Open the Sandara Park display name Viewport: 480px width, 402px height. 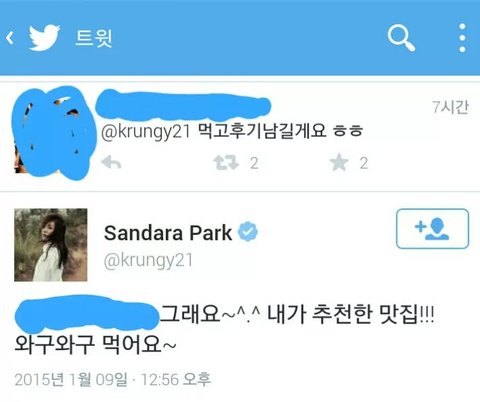pyautogui.click(x=168, y=233)
